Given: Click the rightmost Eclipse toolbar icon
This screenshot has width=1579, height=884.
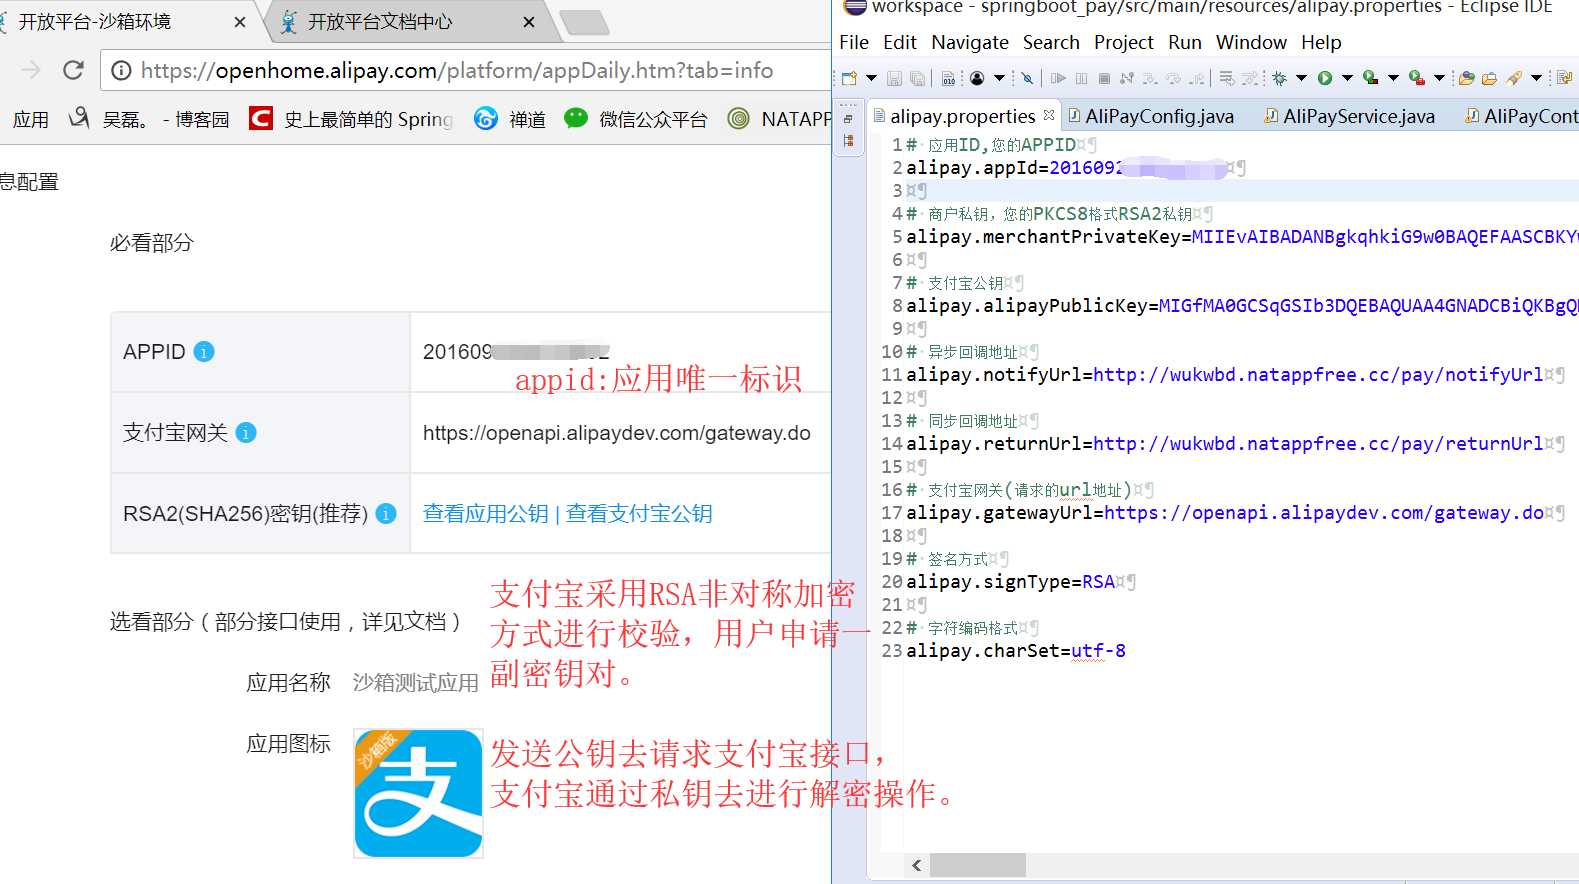Looking at the screenshot, I should point(1565,78).
